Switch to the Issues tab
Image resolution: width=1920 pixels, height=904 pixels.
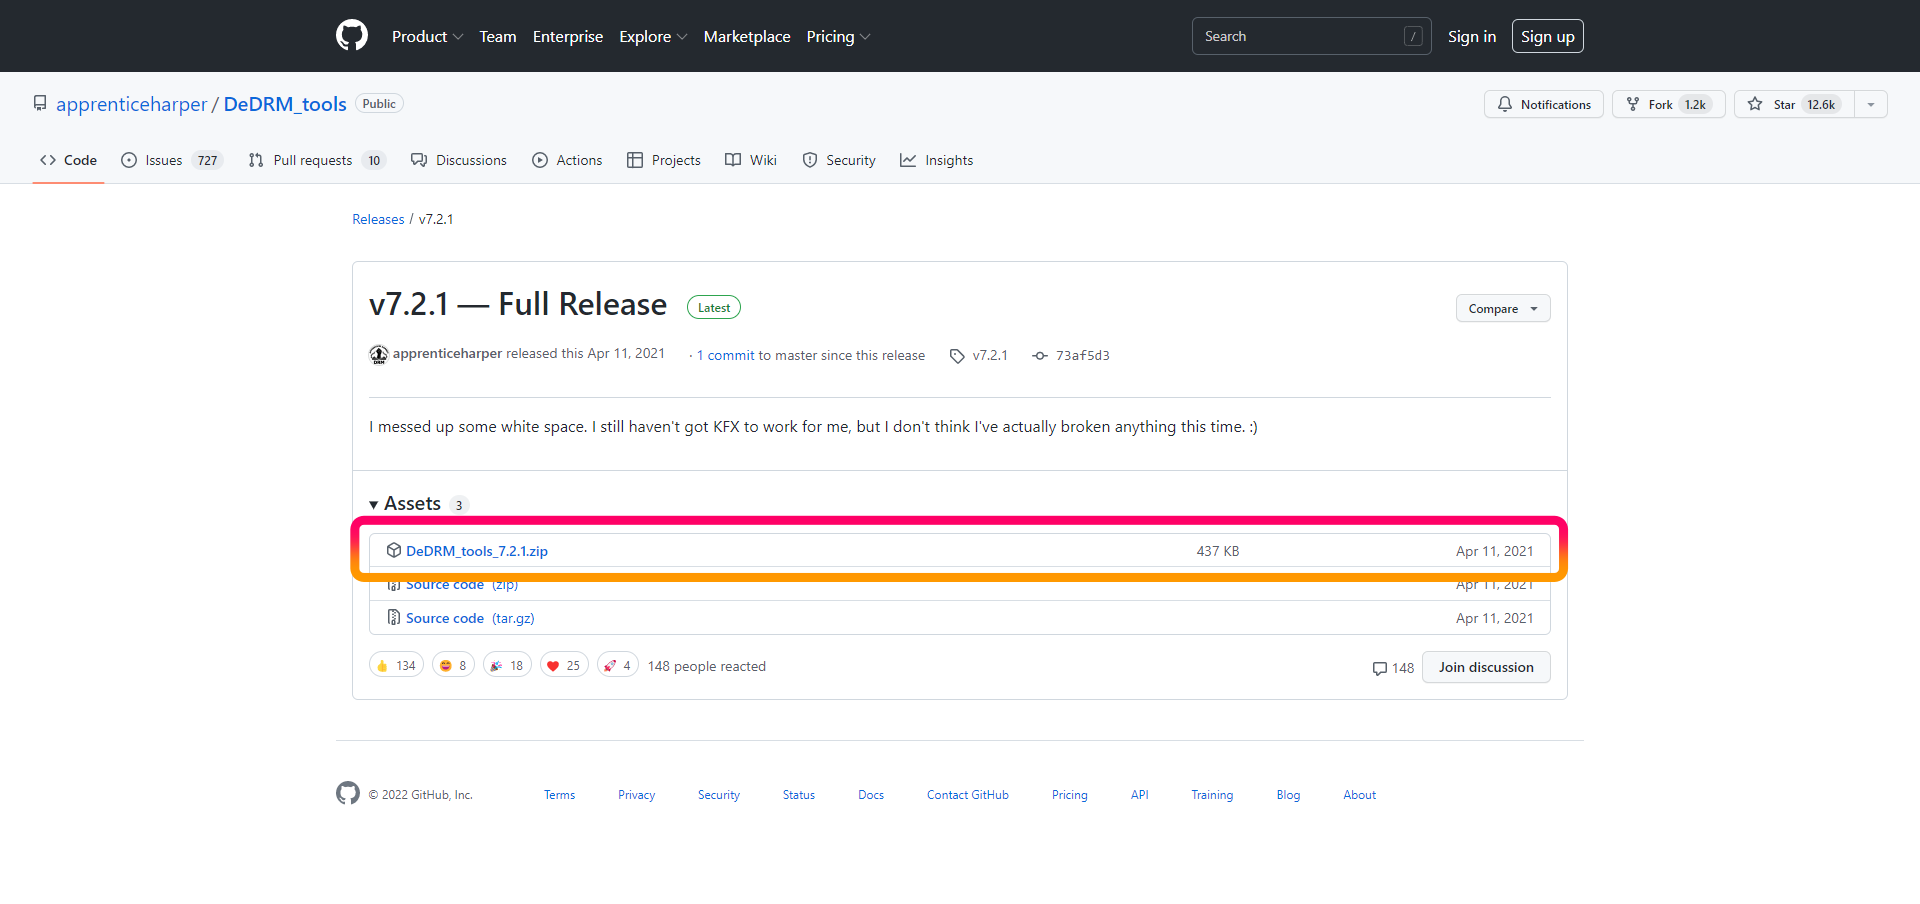171,160
